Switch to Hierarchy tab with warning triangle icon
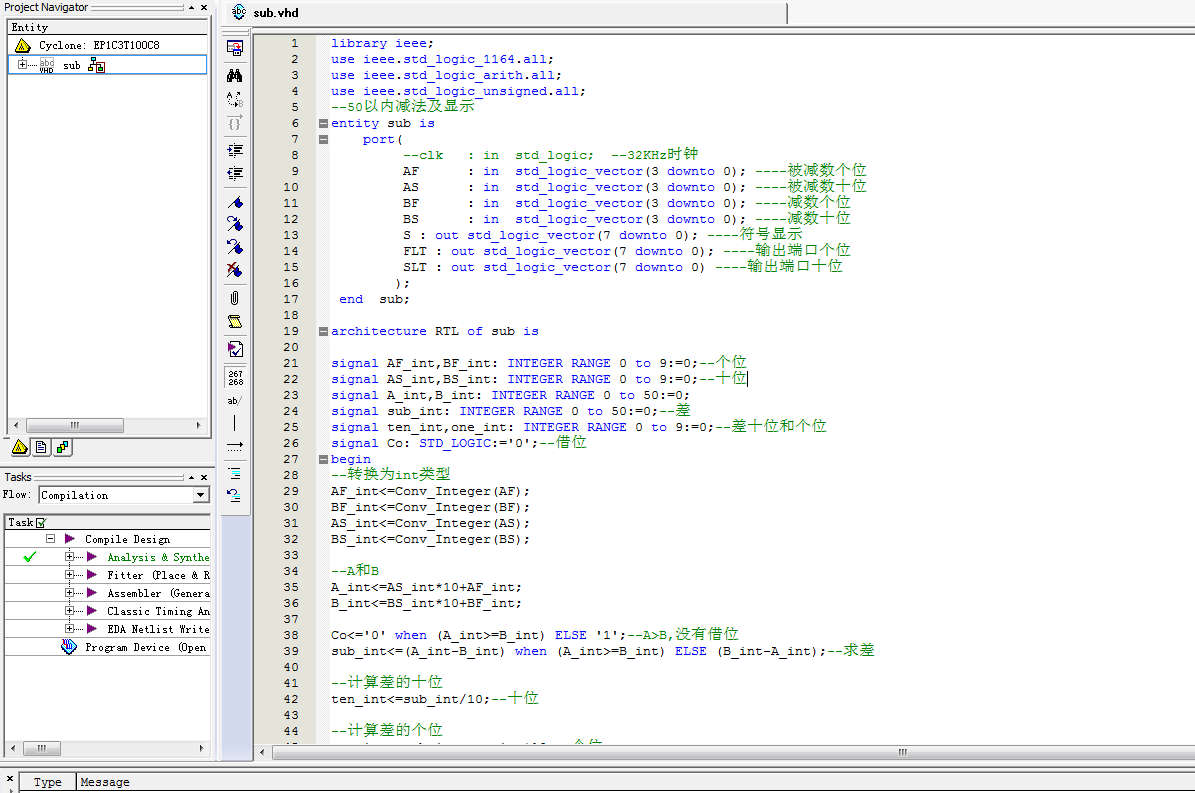Viewport: 1195px width, 793px height. coord(20,447)
